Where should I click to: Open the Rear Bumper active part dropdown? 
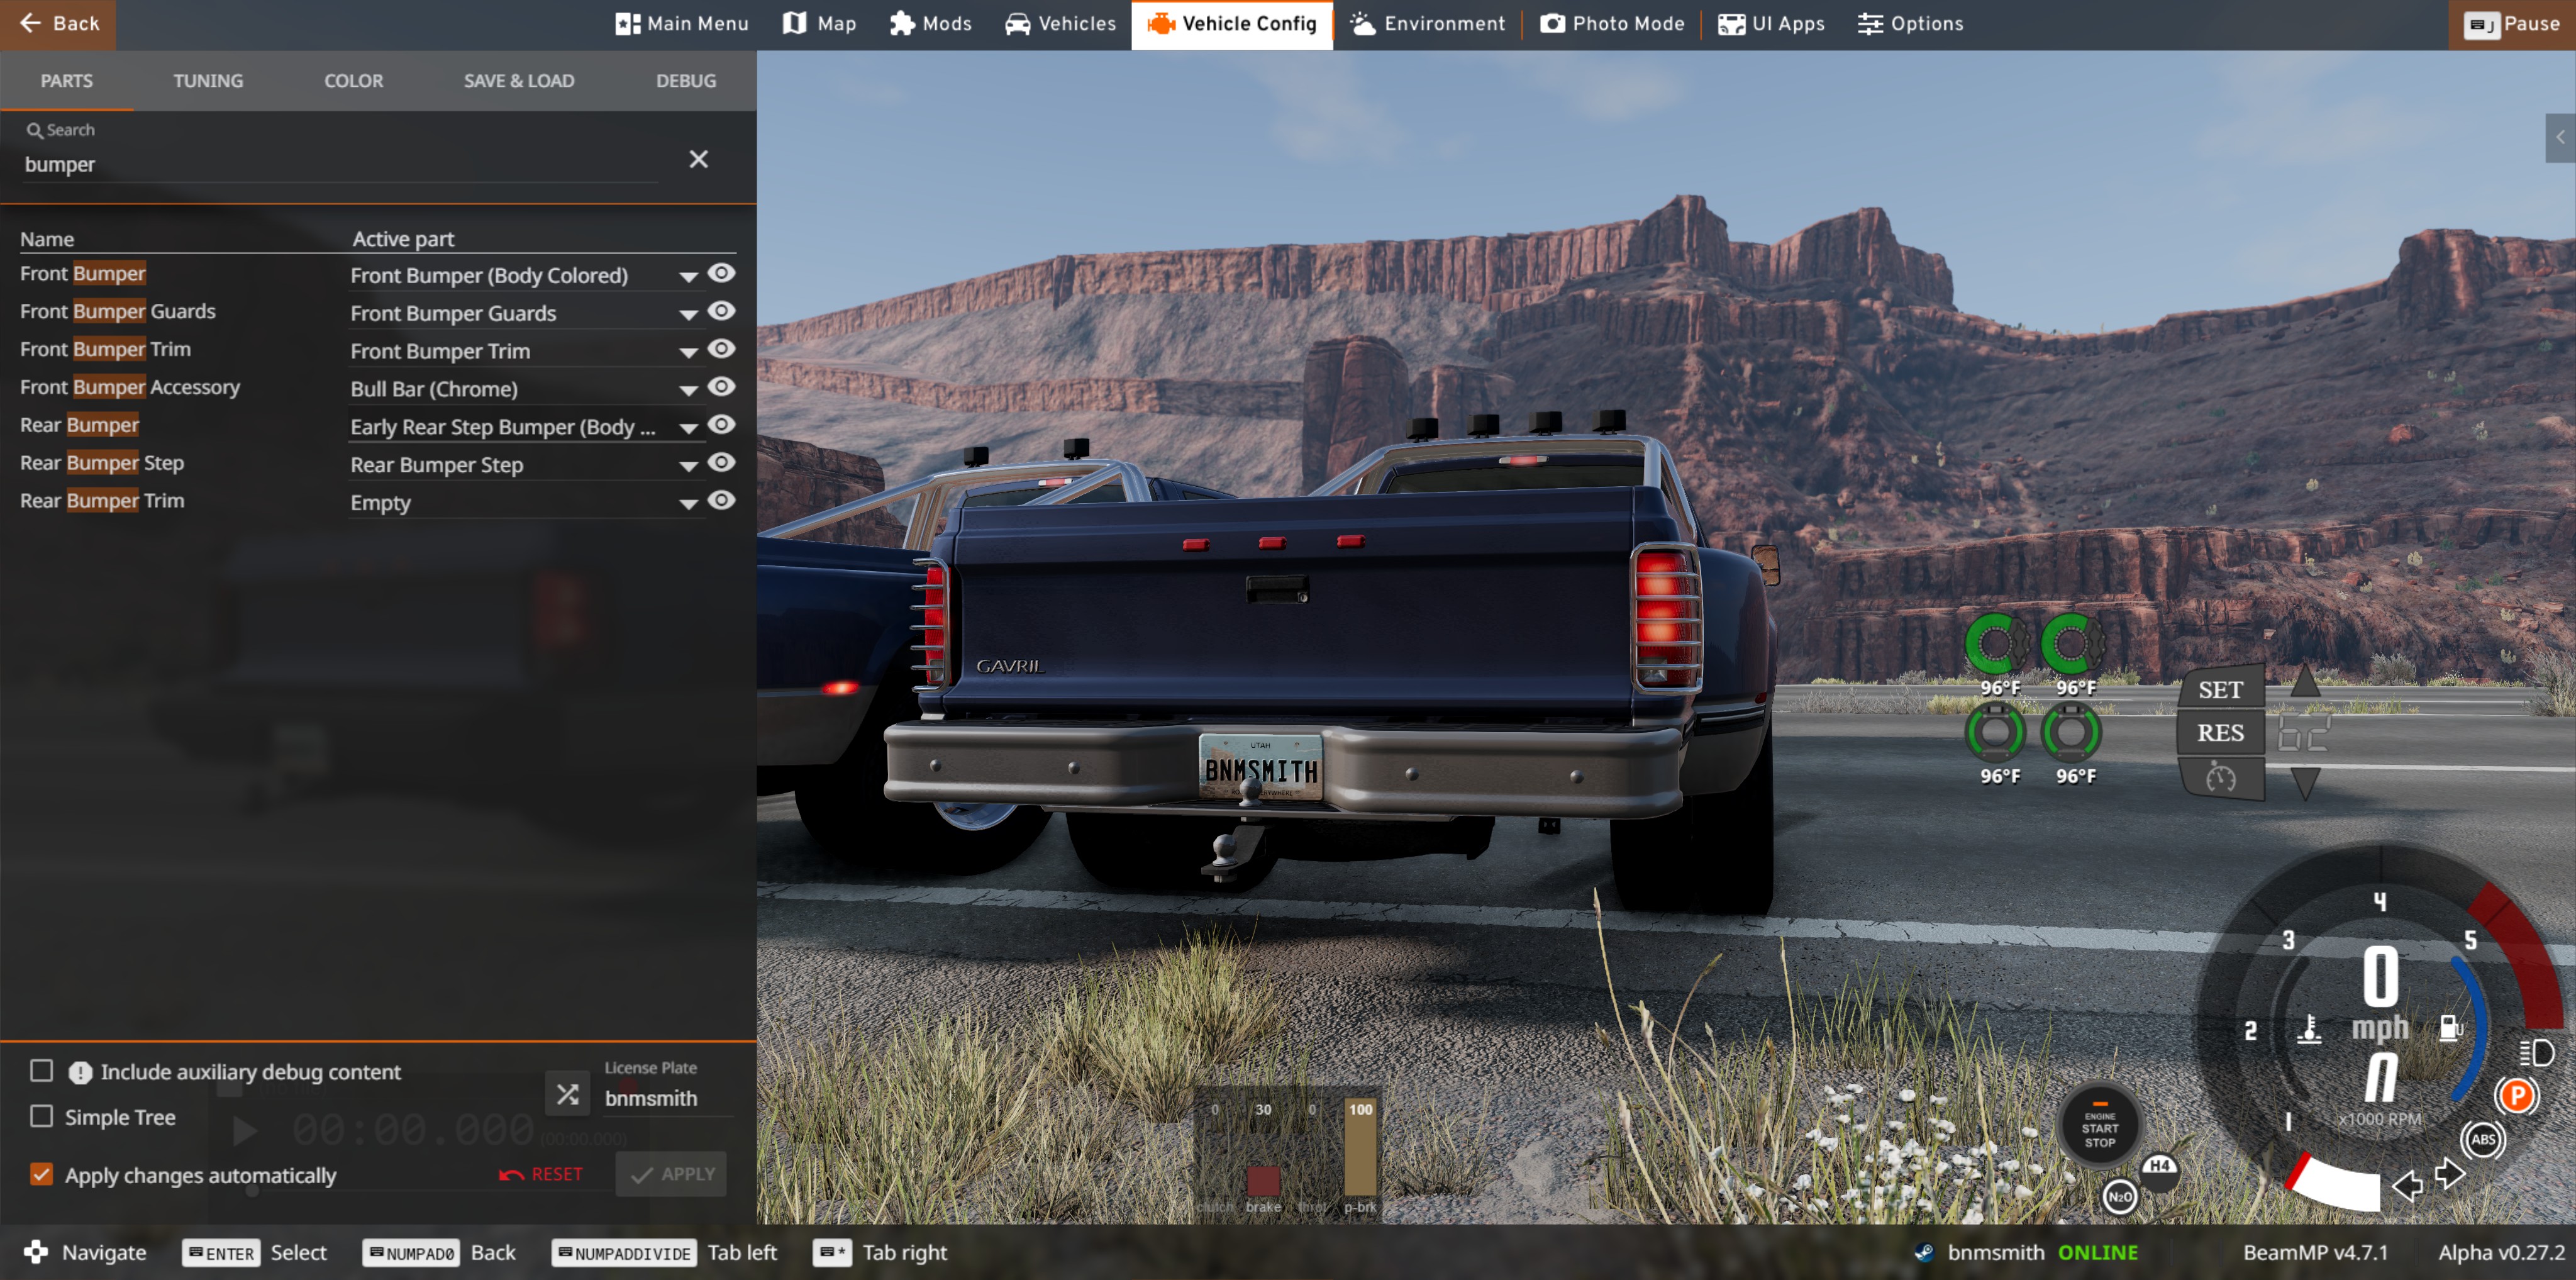click(x=688, y=428)
